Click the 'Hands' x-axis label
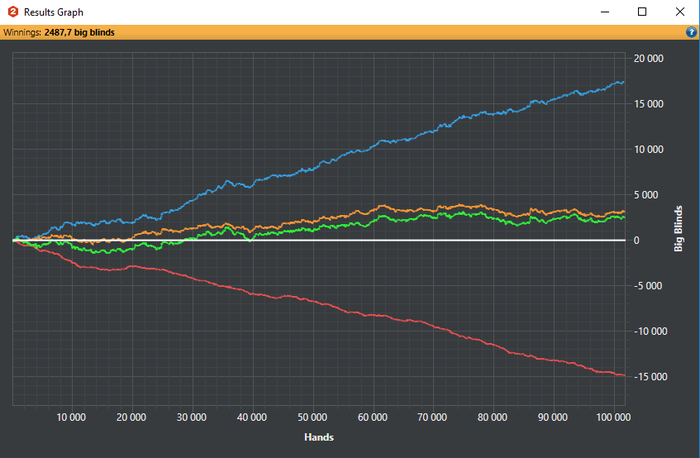 (x=319, y=437)
